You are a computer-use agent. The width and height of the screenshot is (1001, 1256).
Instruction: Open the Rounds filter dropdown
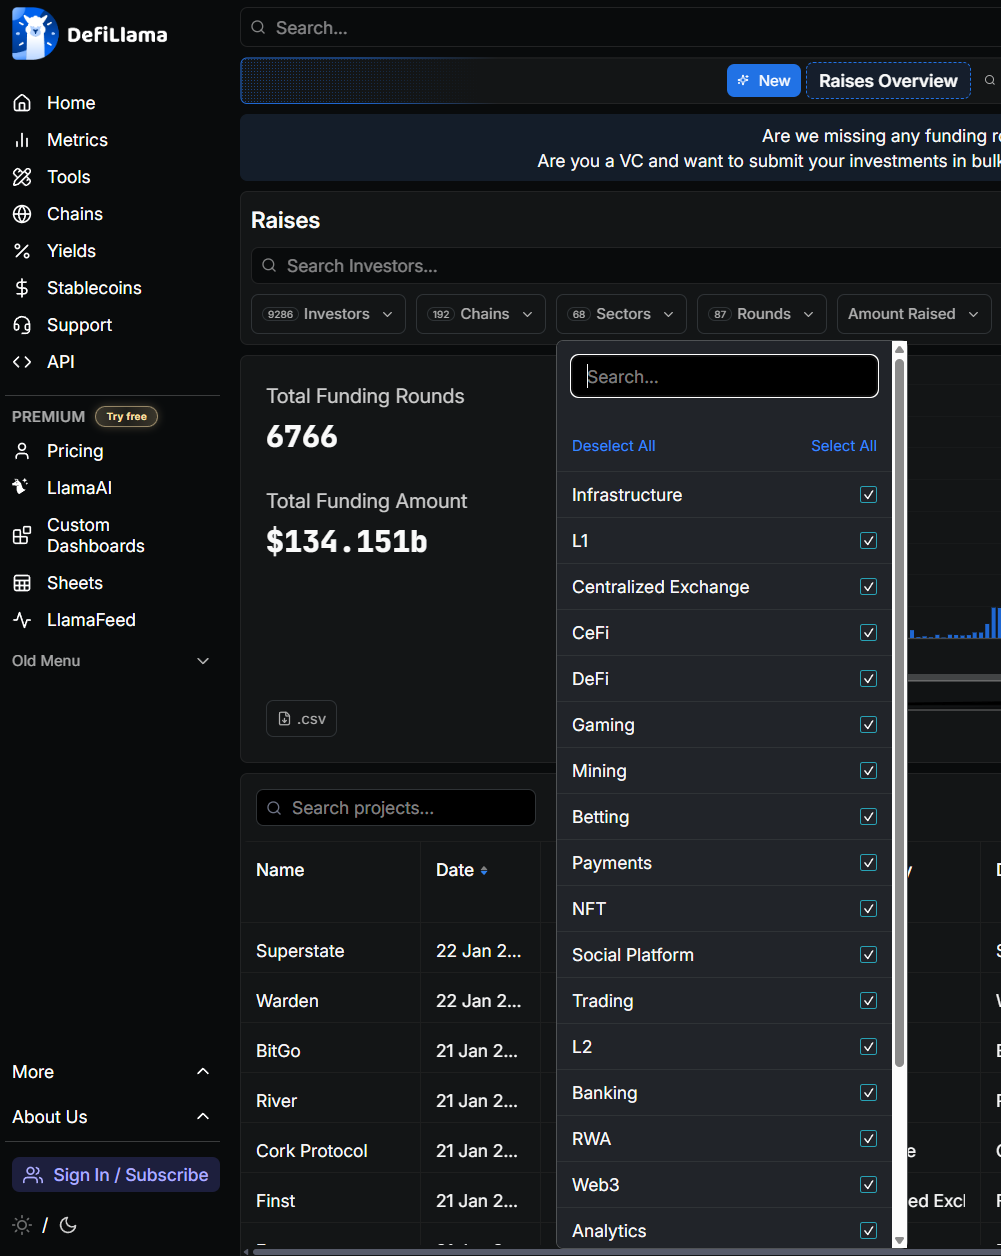click(762, 314)
